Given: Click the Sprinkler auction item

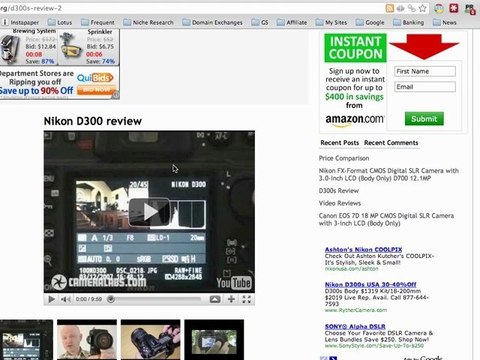Looking at the screenshot, I should click(x=89, y=47).
